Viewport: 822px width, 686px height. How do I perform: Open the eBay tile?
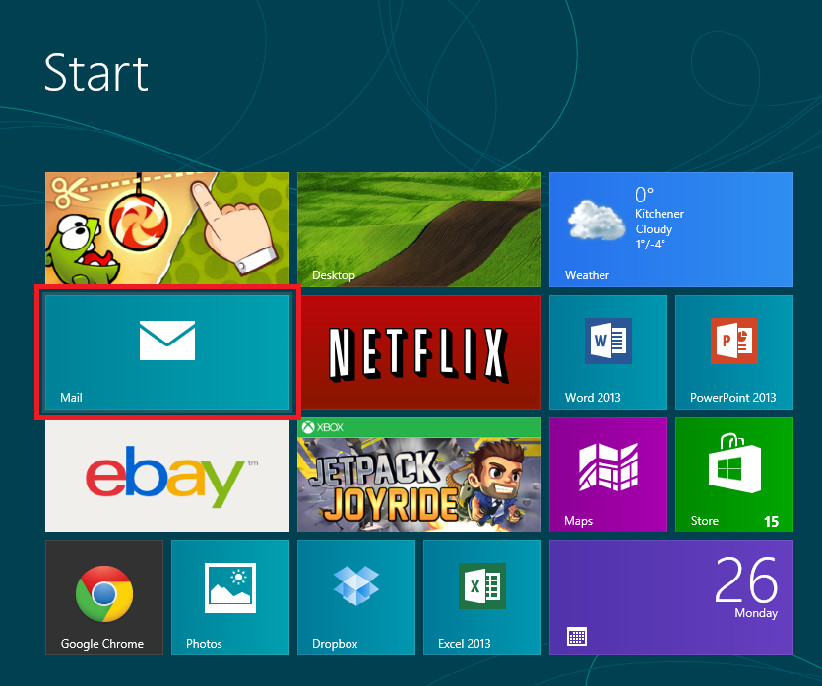coord(167,476)
